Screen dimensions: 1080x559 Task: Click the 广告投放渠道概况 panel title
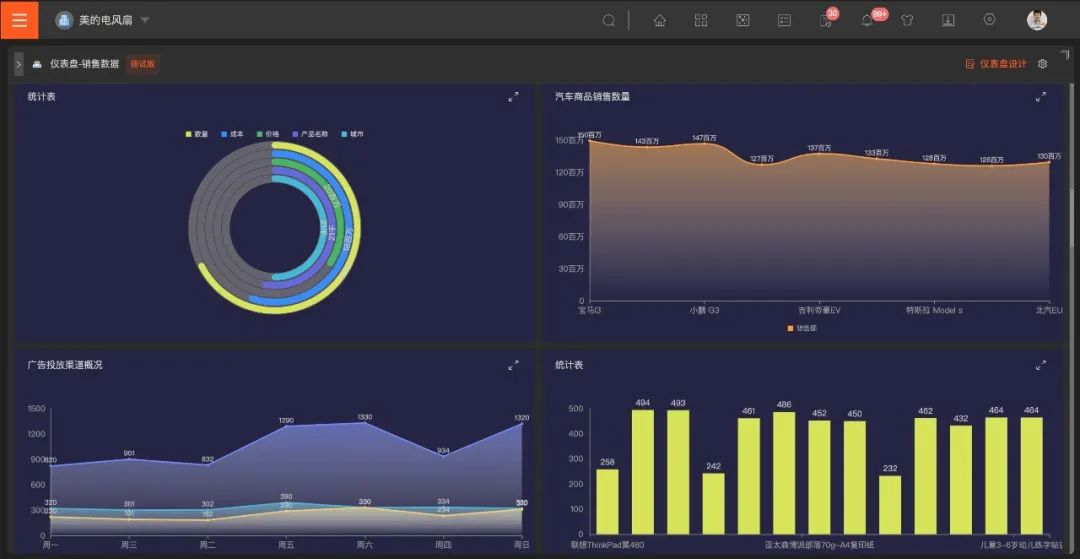65,365
